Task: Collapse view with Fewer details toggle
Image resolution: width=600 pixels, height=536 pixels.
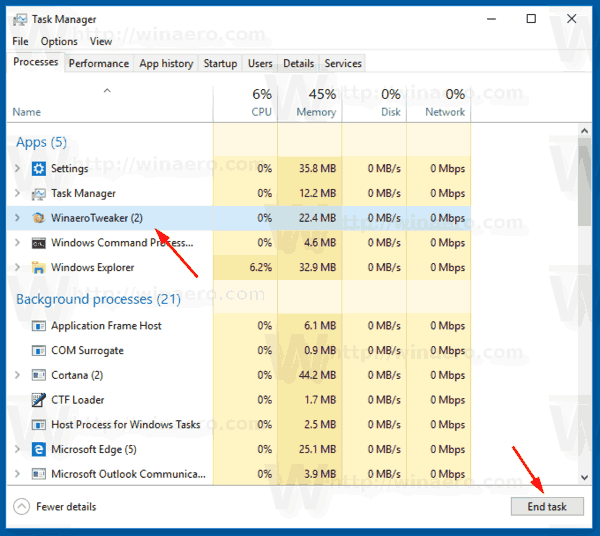Action: pos(56,507)
